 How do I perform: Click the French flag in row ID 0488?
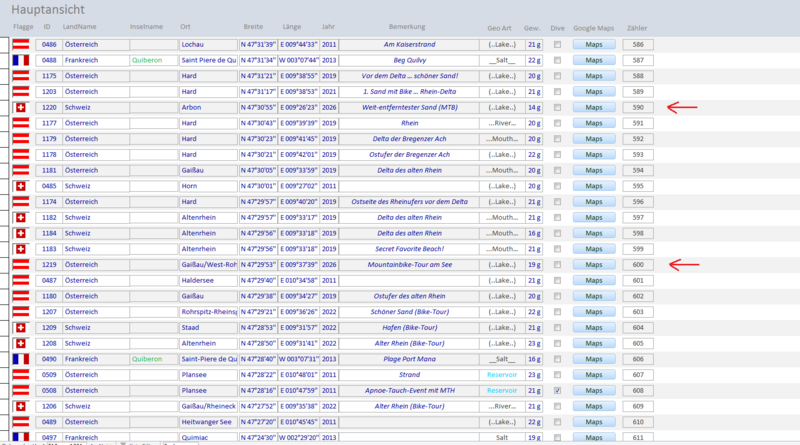(21, 60)
